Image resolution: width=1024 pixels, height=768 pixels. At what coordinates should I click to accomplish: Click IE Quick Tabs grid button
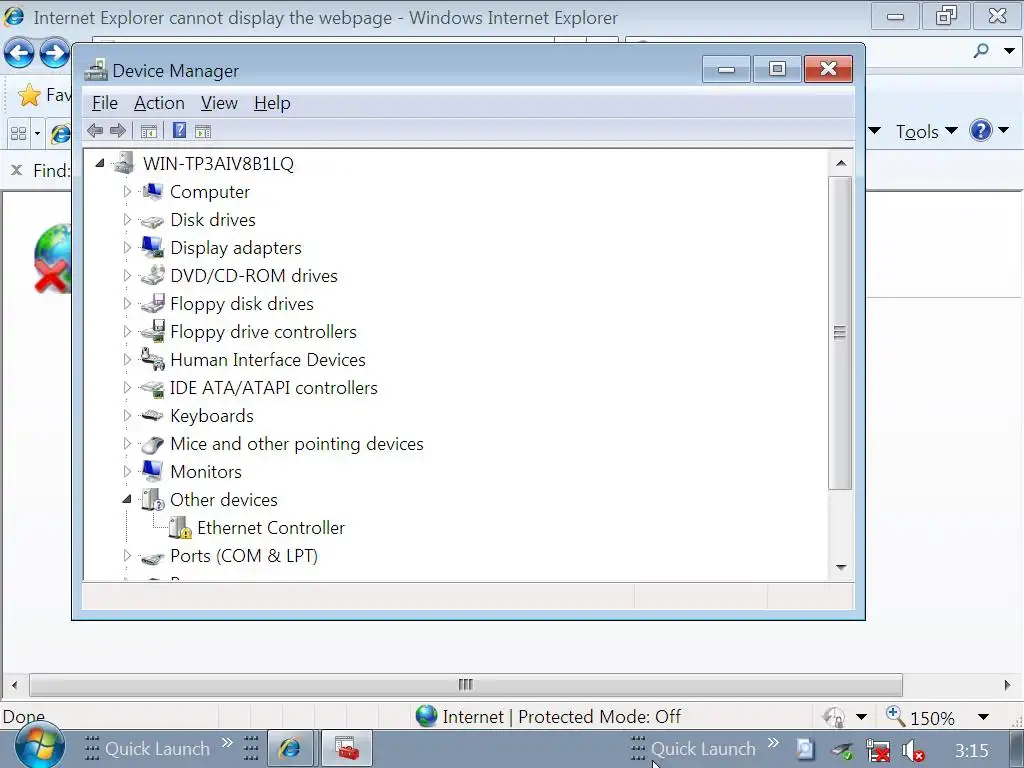18,134
